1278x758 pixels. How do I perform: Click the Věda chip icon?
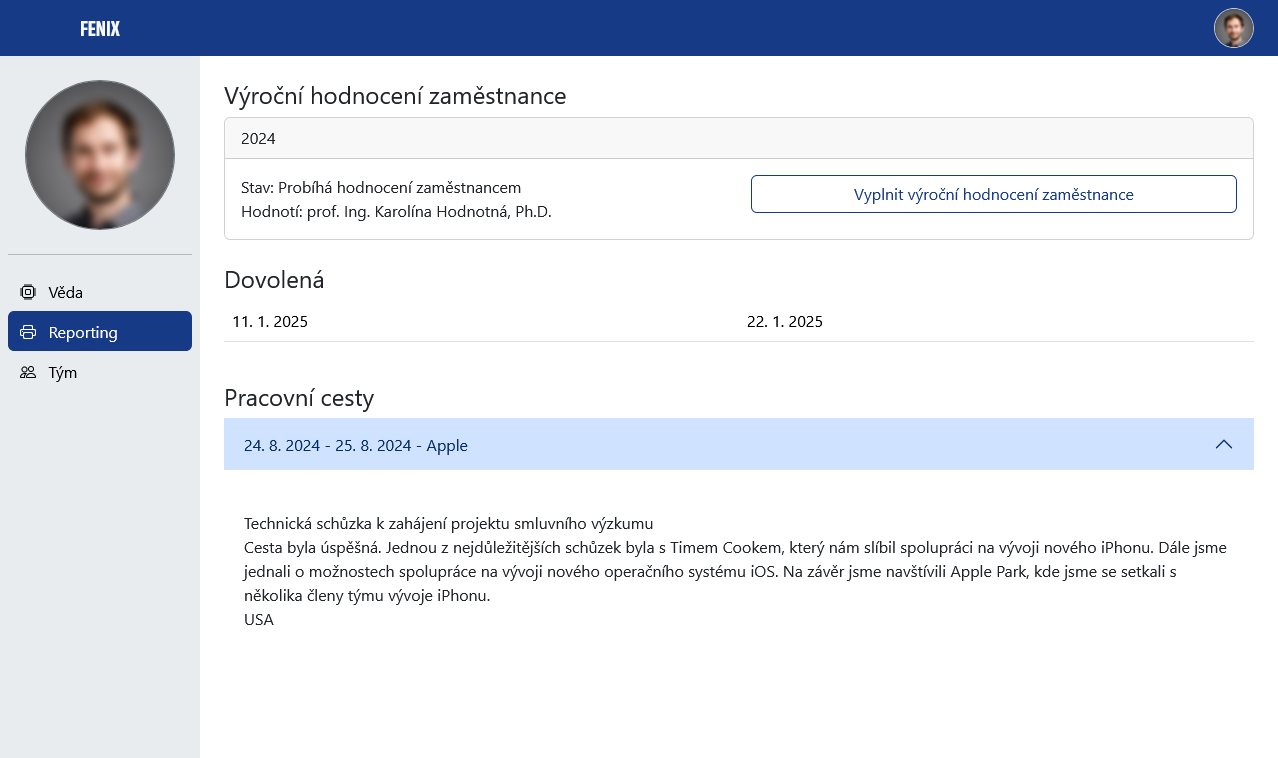[x=28, y=292]
